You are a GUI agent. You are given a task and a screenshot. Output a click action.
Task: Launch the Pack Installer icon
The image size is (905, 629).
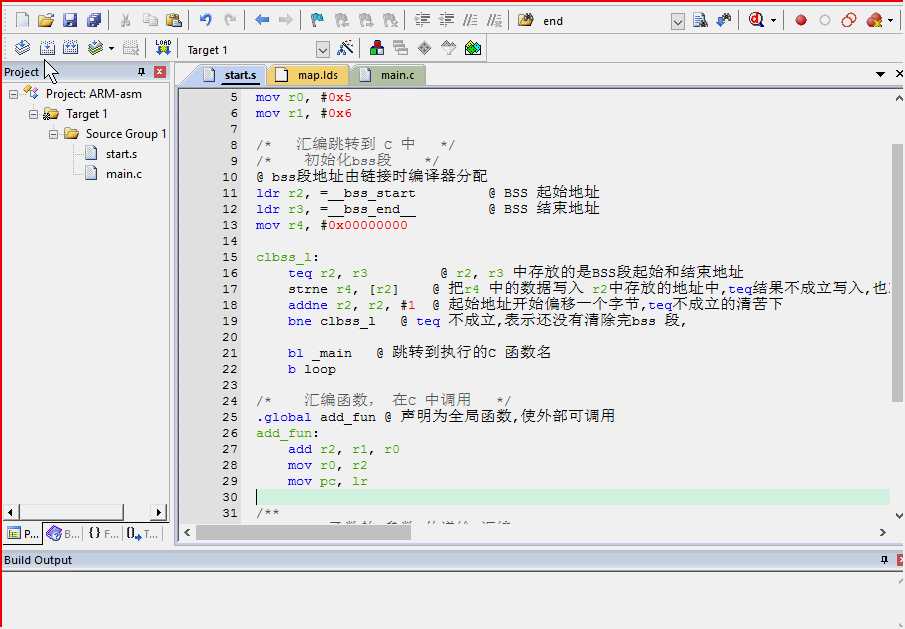point(473,48)
